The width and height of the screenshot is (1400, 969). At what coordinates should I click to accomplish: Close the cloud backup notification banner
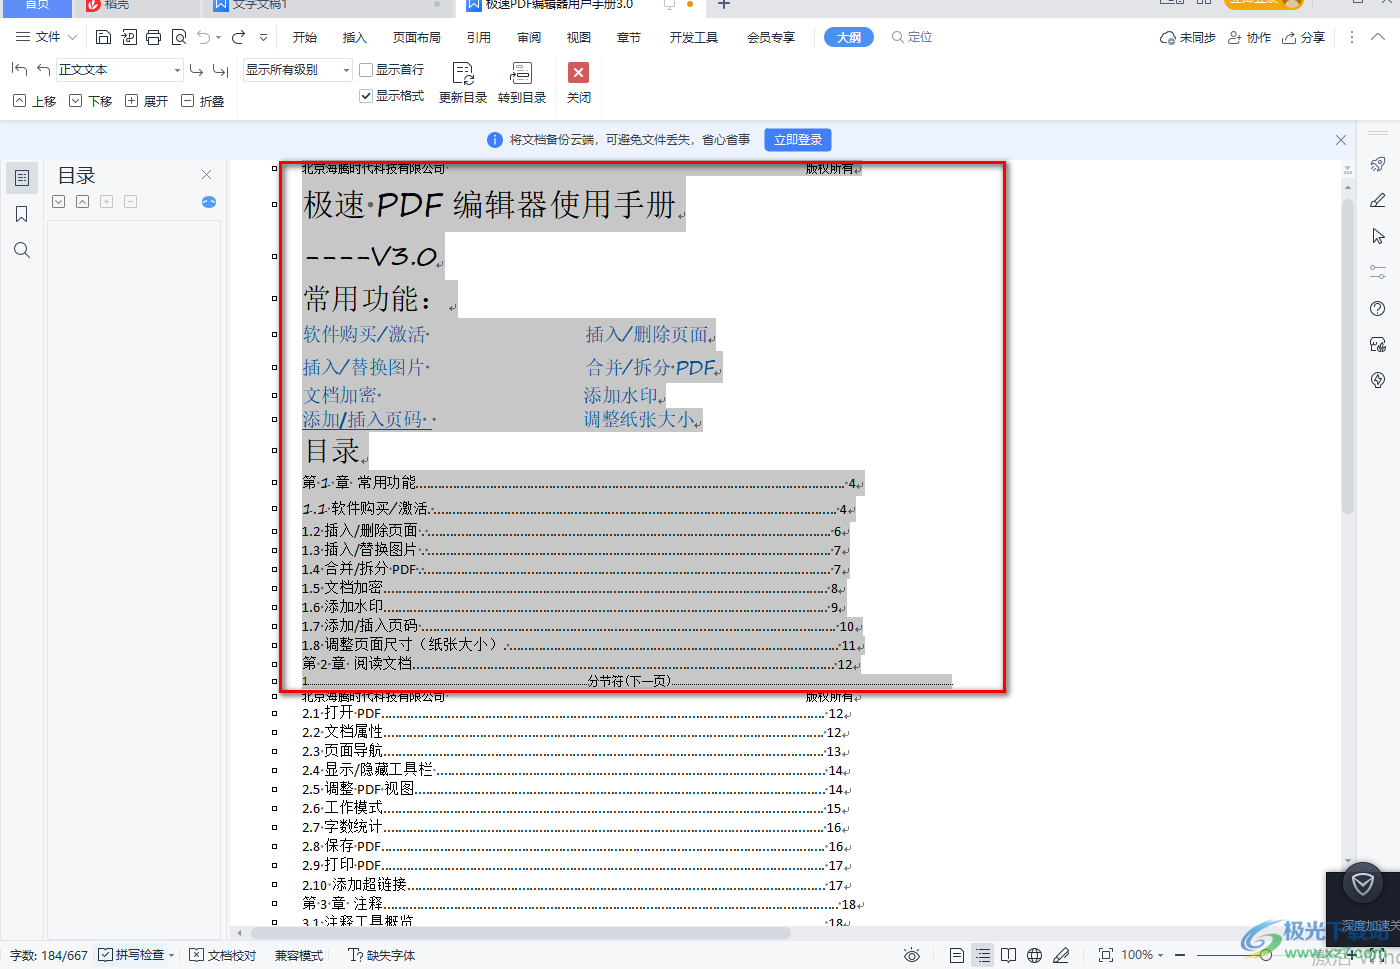point(1341,140)
